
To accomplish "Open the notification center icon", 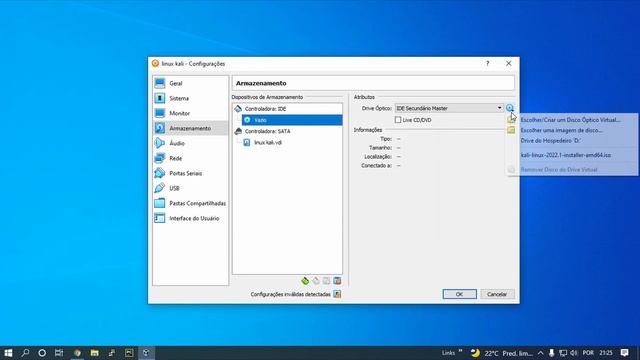I will [x=624, y=353].
